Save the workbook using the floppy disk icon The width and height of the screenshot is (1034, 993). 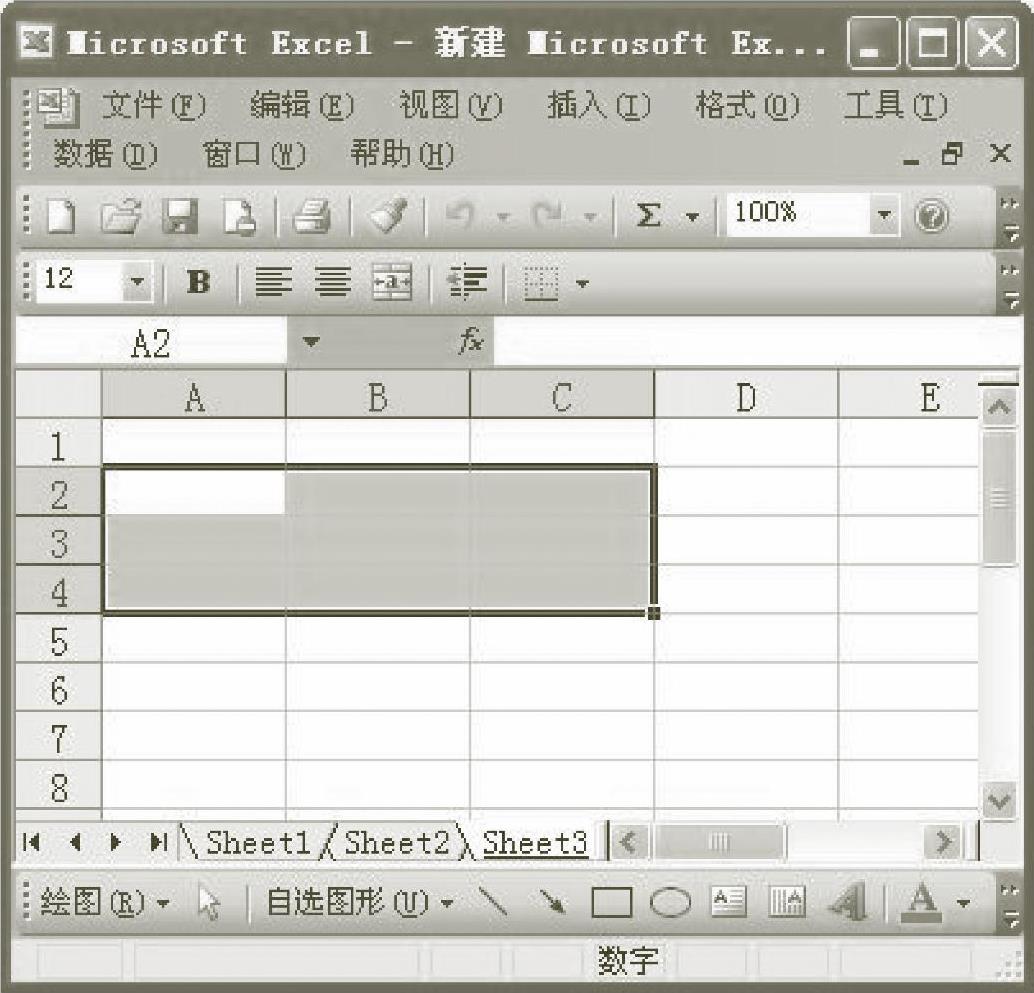click(180, 216)
